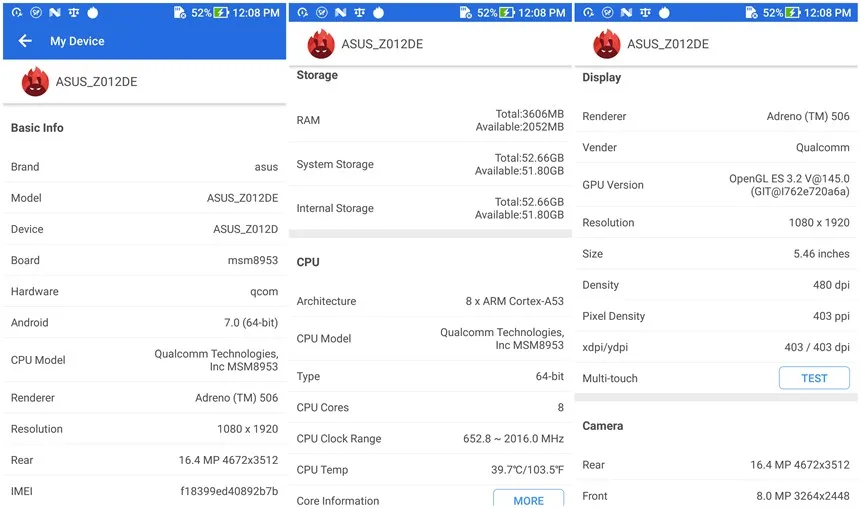Select the IMEI value f18399ed40892b7b
This screenshot has width=860, height=508.
229,491
